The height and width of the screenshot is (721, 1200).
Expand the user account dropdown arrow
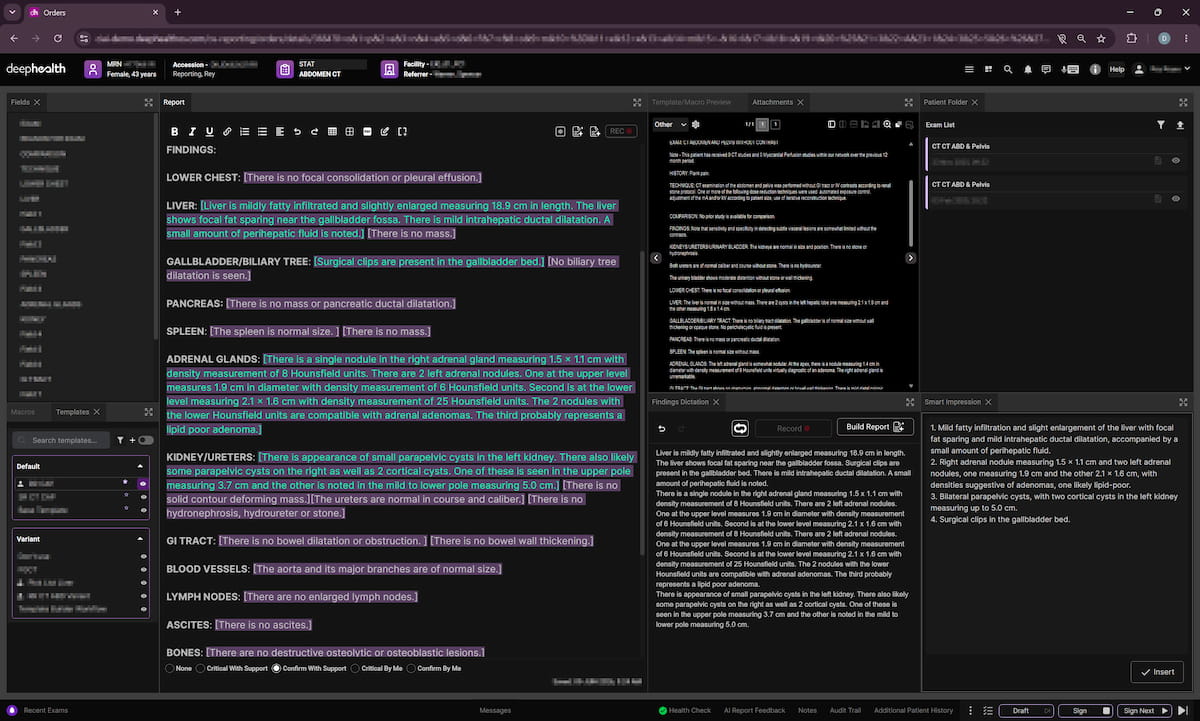[x=1189, y=69]
